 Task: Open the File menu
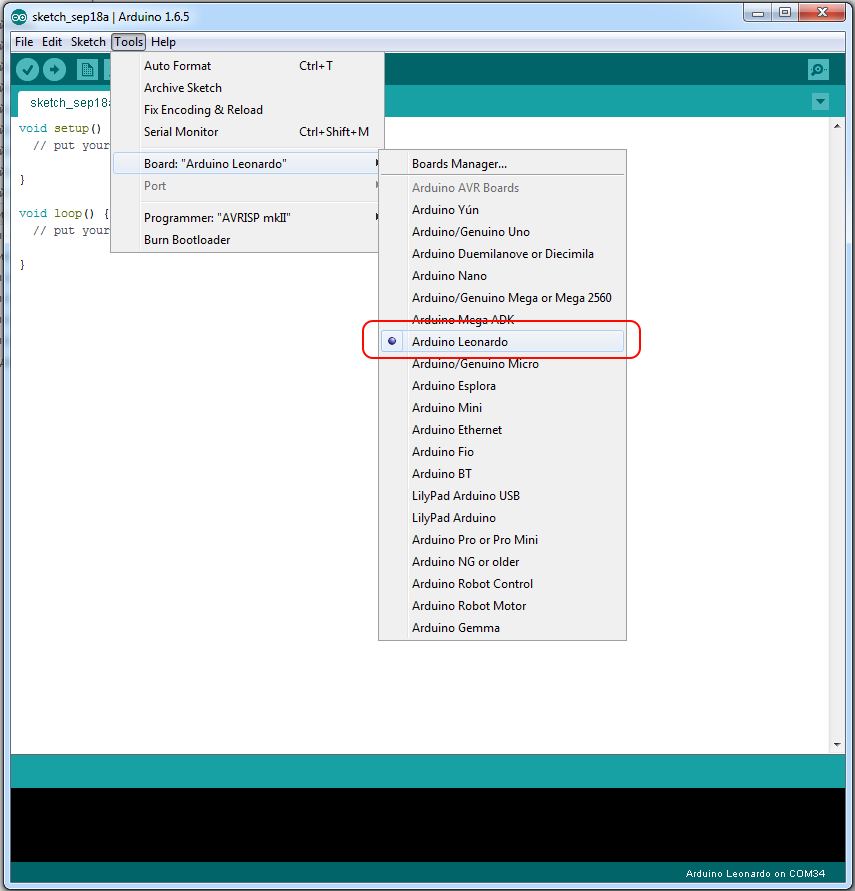click(24, 42)
